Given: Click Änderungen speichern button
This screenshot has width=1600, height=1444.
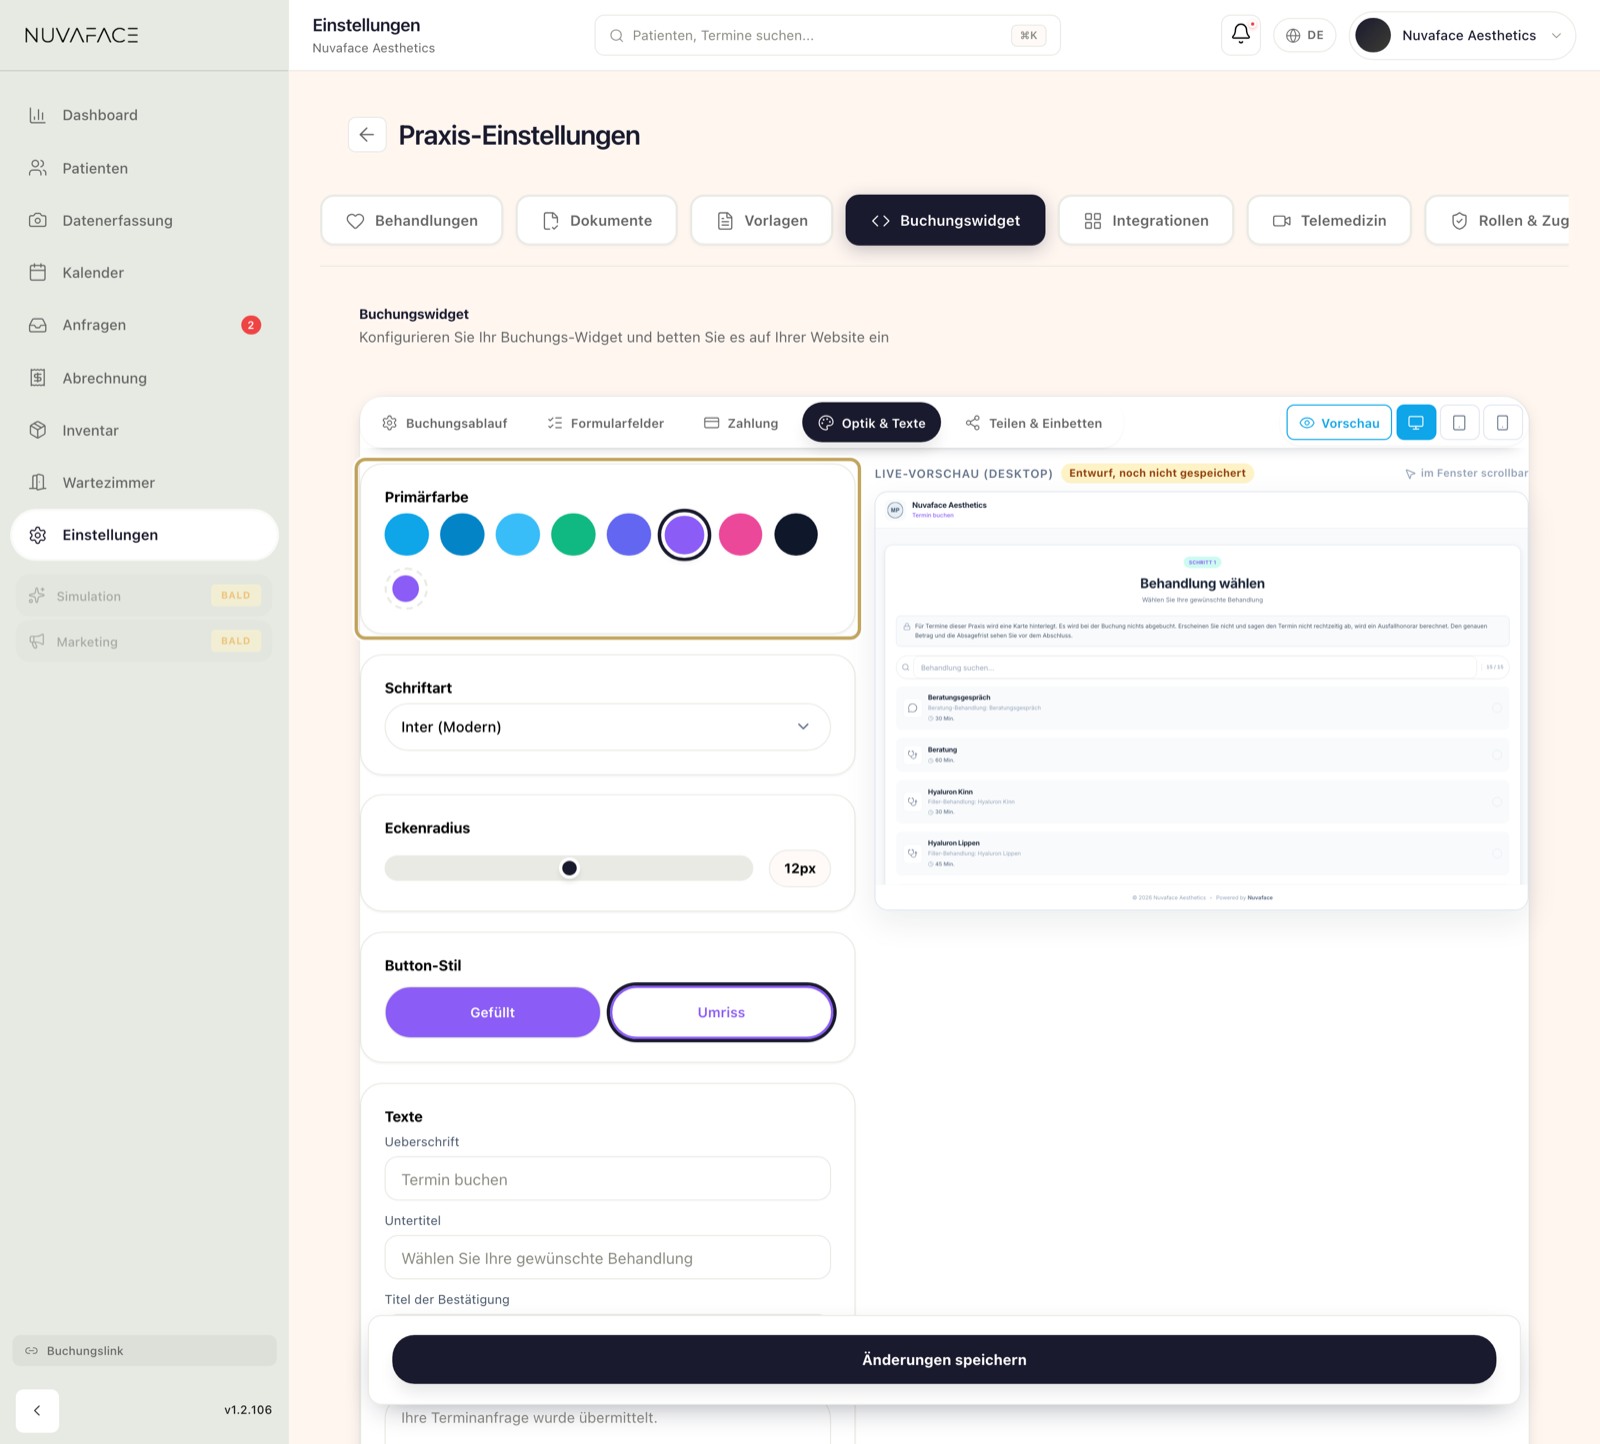Looking at the screenshot, I should 944,1359.
